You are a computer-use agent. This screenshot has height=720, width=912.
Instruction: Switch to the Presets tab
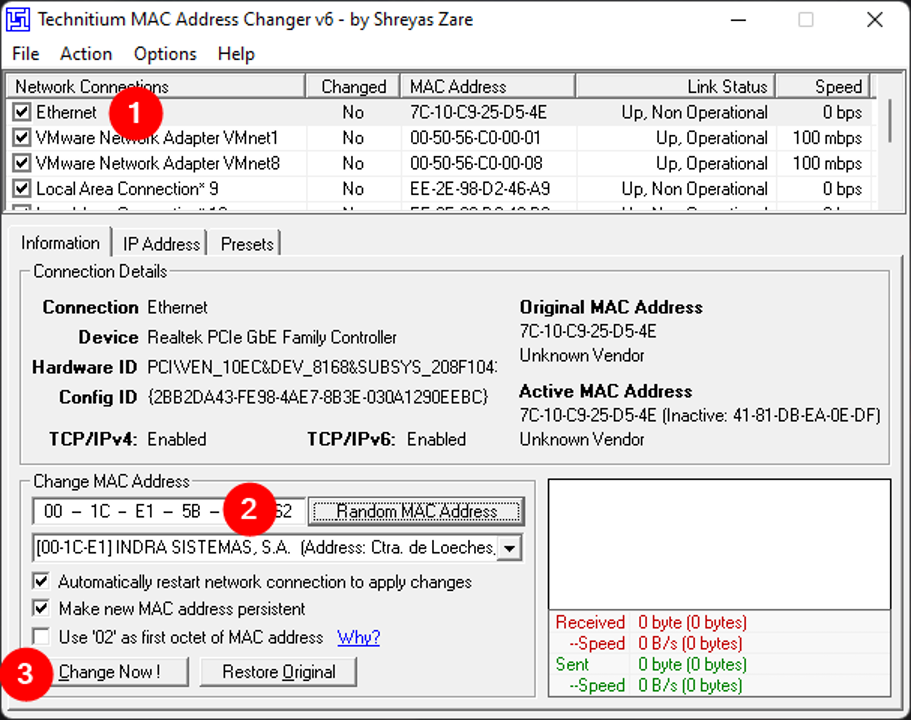pos(245,243)
